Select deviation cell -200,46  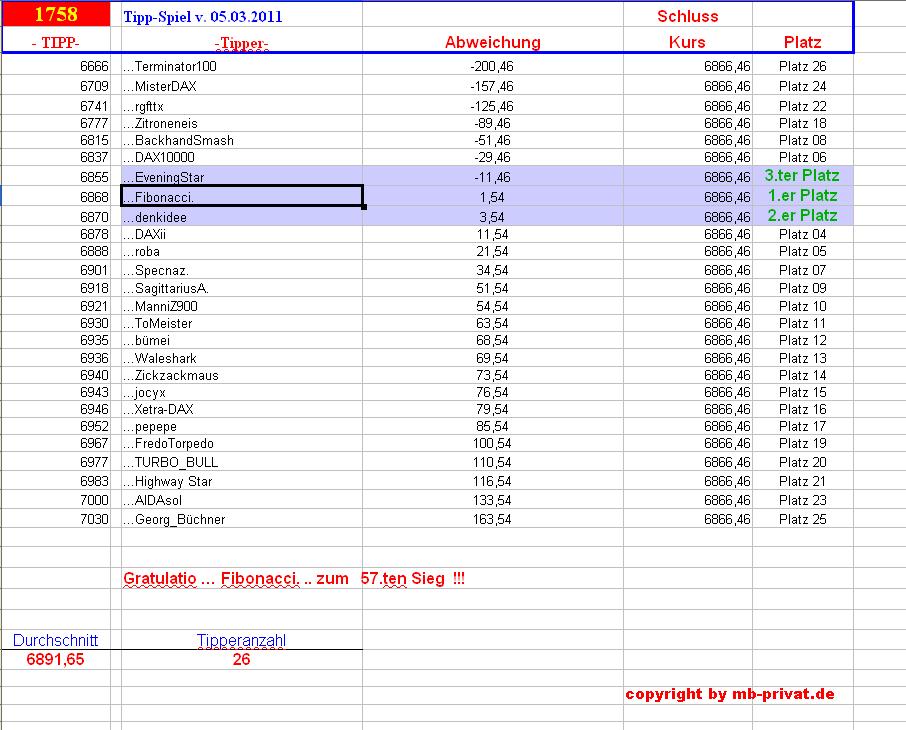[492, 66]
